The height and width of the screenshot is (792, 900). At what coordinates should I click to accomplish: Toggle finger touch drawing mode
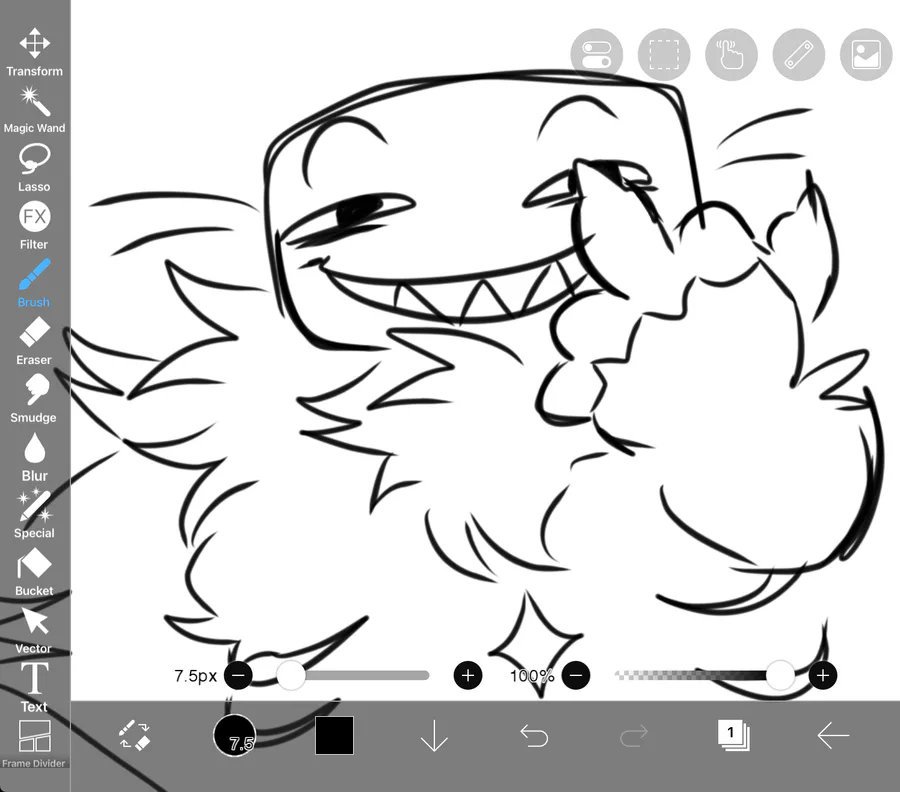tap(731, 55)
